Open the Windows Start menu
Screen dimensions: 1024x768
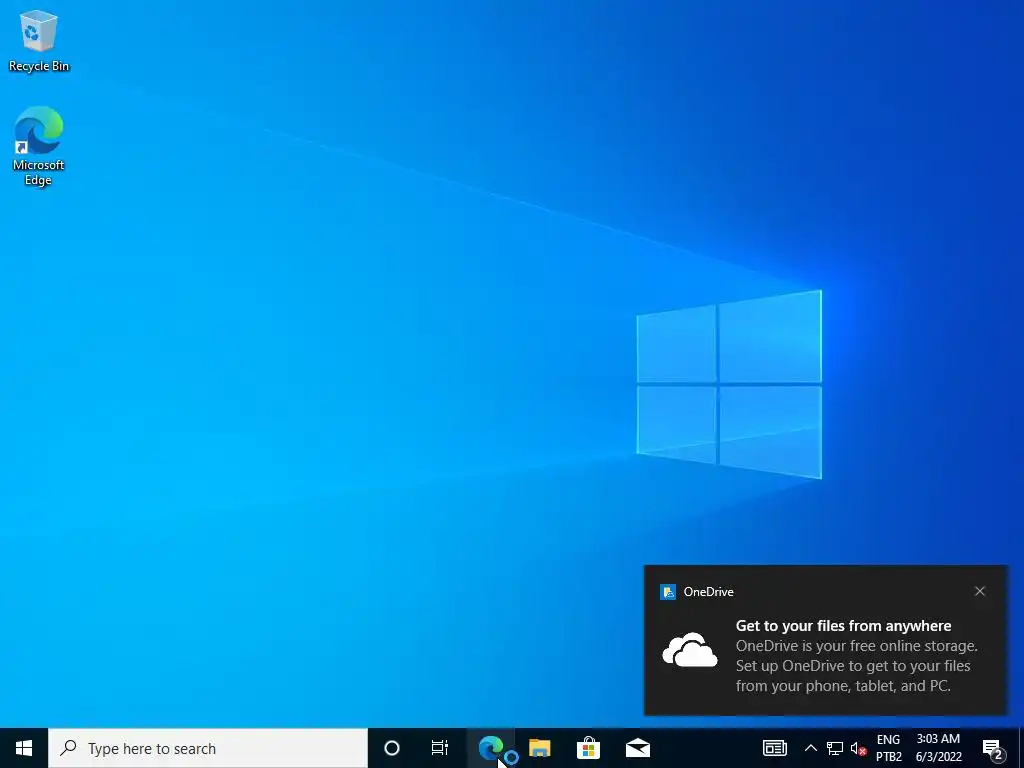point(24,748)
